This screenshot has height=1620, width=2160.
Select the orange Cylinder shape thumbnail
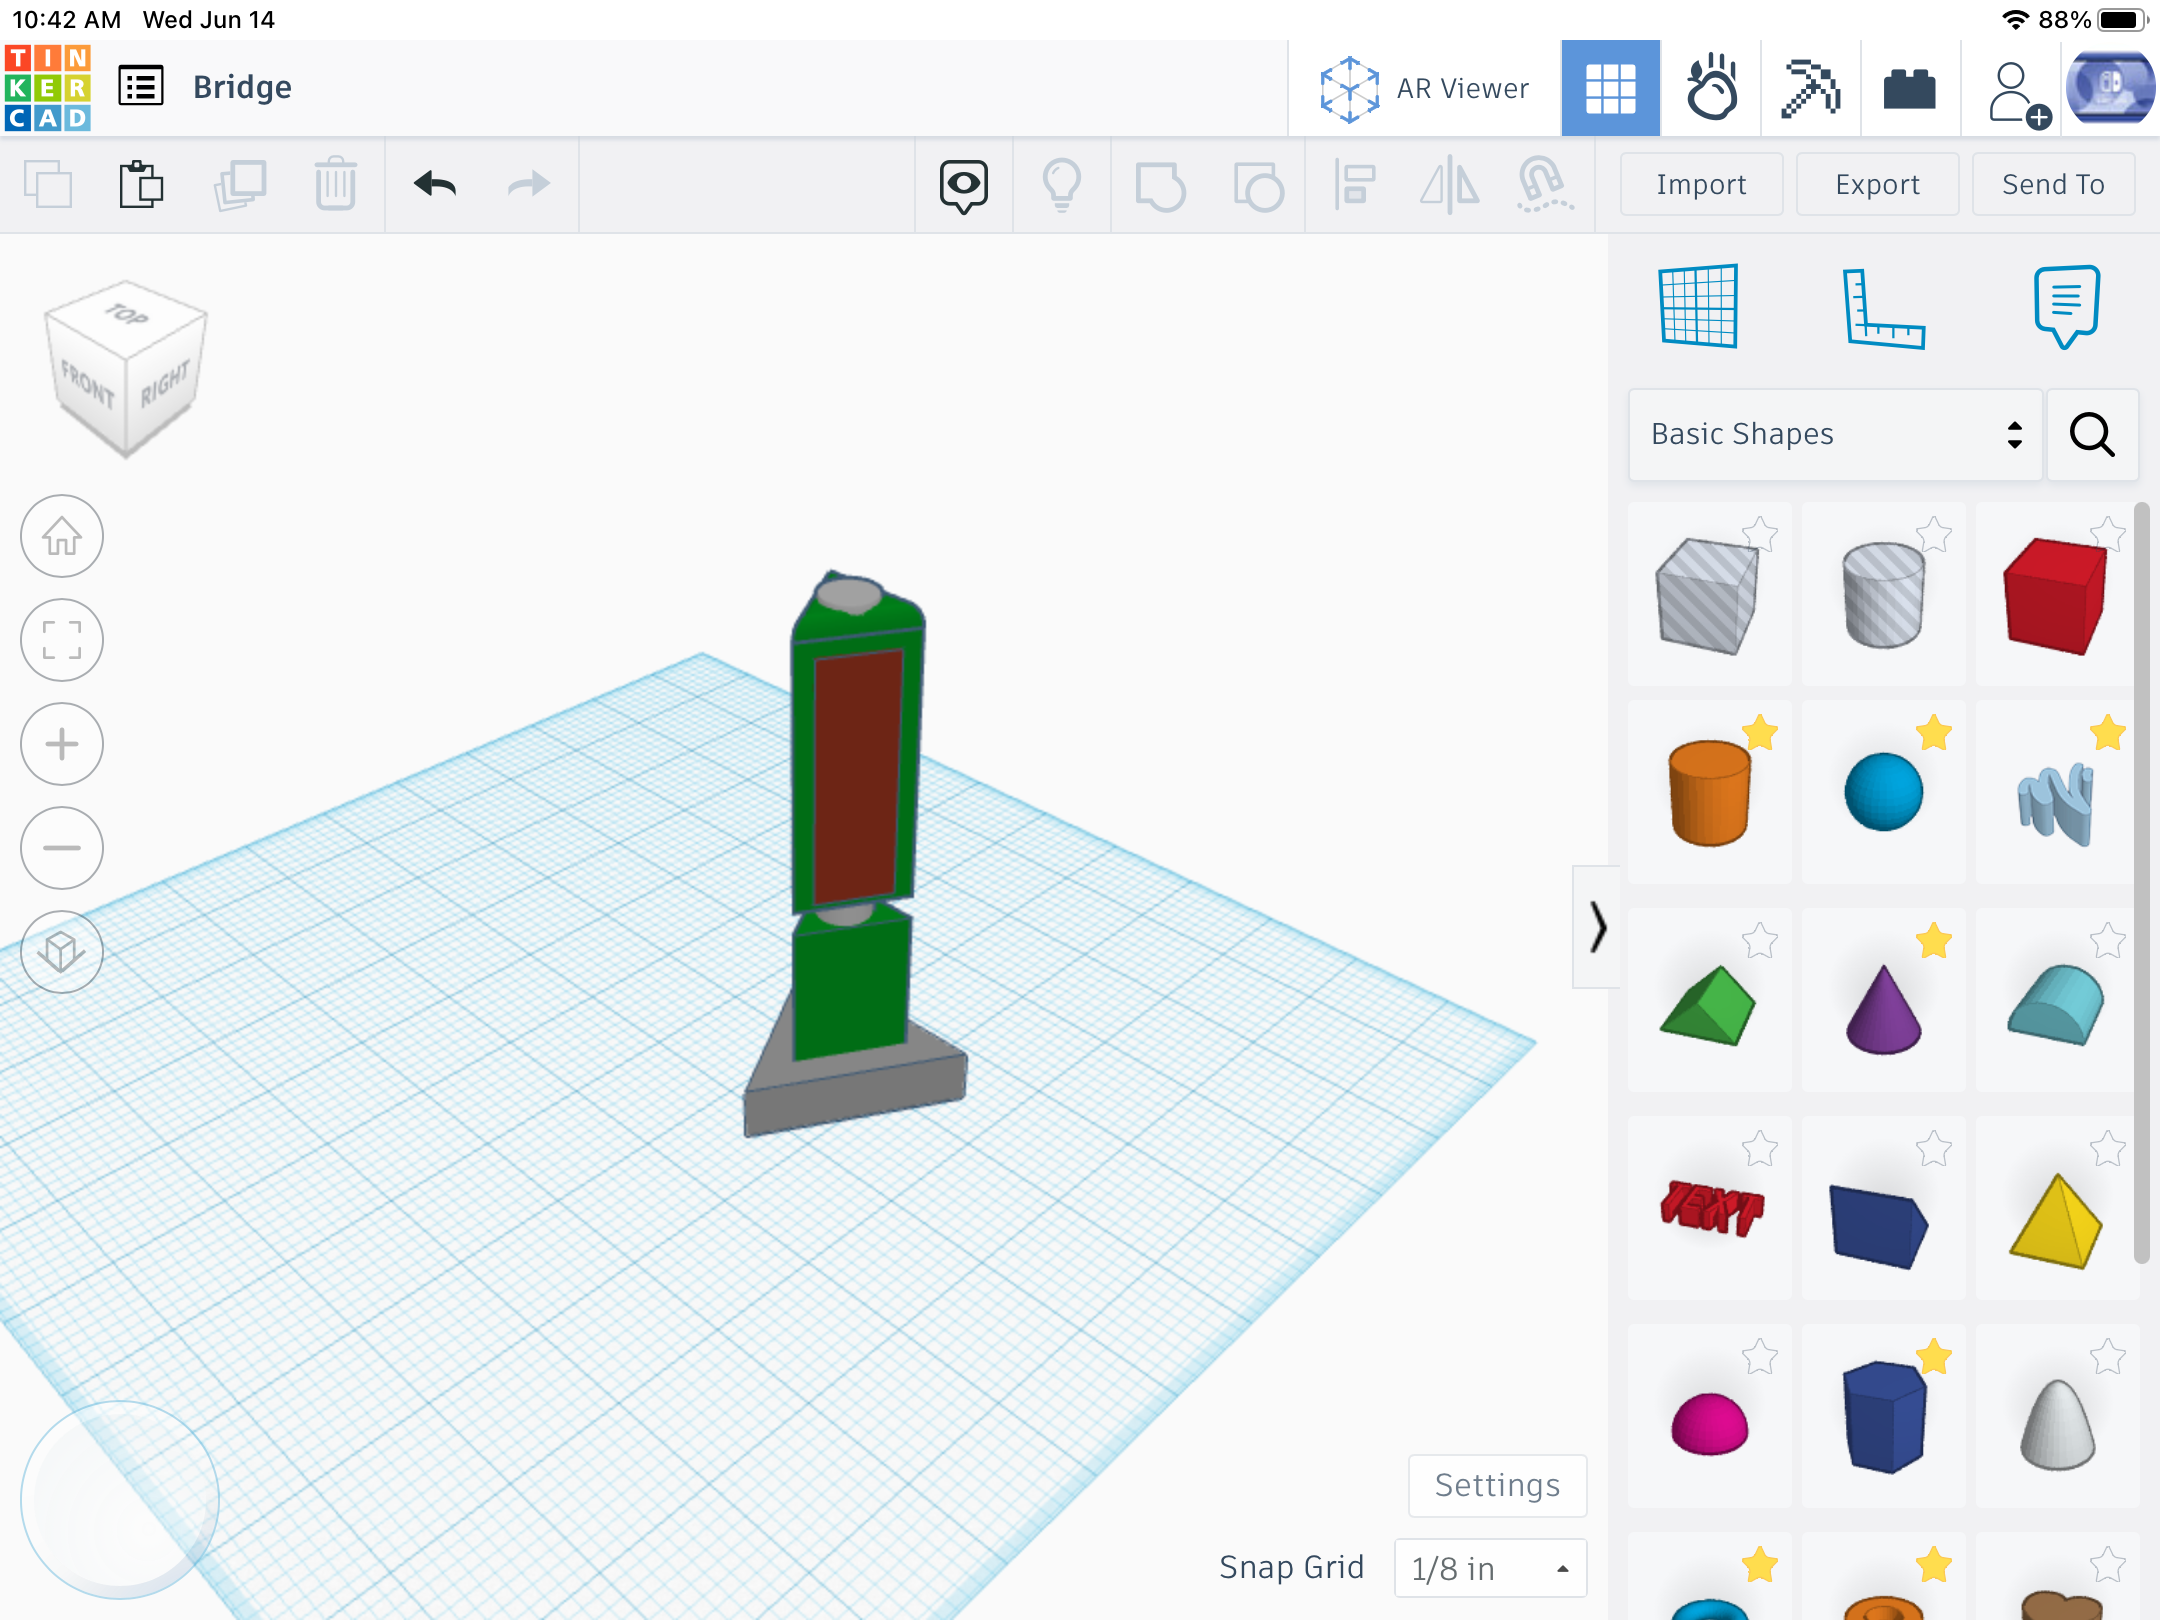pos(1709,792)
